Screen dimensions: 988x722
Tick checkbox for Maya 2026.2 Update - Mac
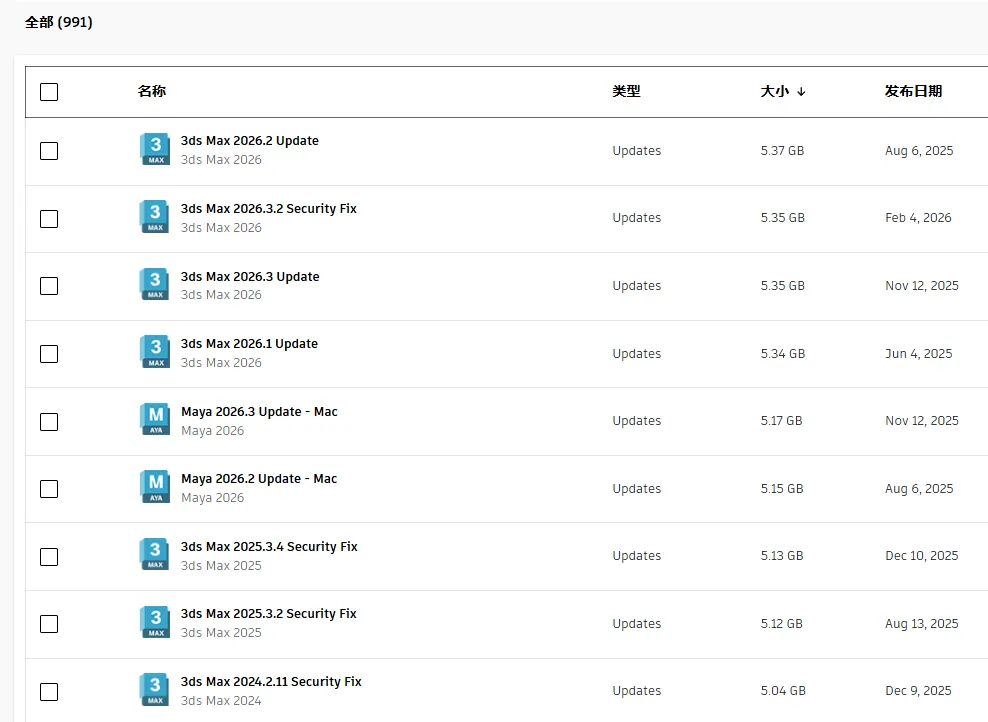click(49, 489)
